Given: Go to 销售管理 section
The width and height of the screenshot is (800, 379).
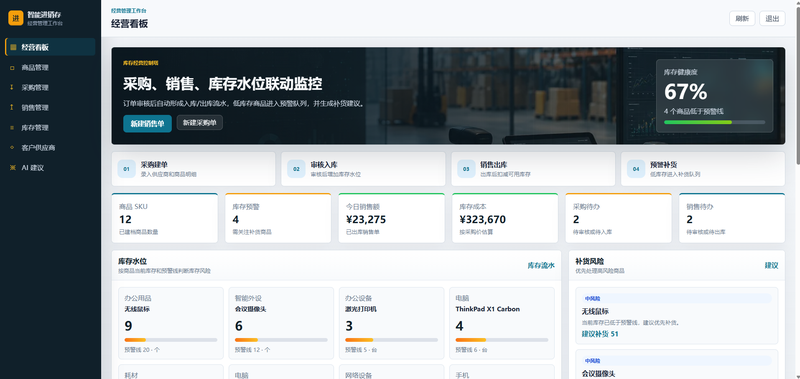Looking at the screenshot, I should (x=50, y=107).
